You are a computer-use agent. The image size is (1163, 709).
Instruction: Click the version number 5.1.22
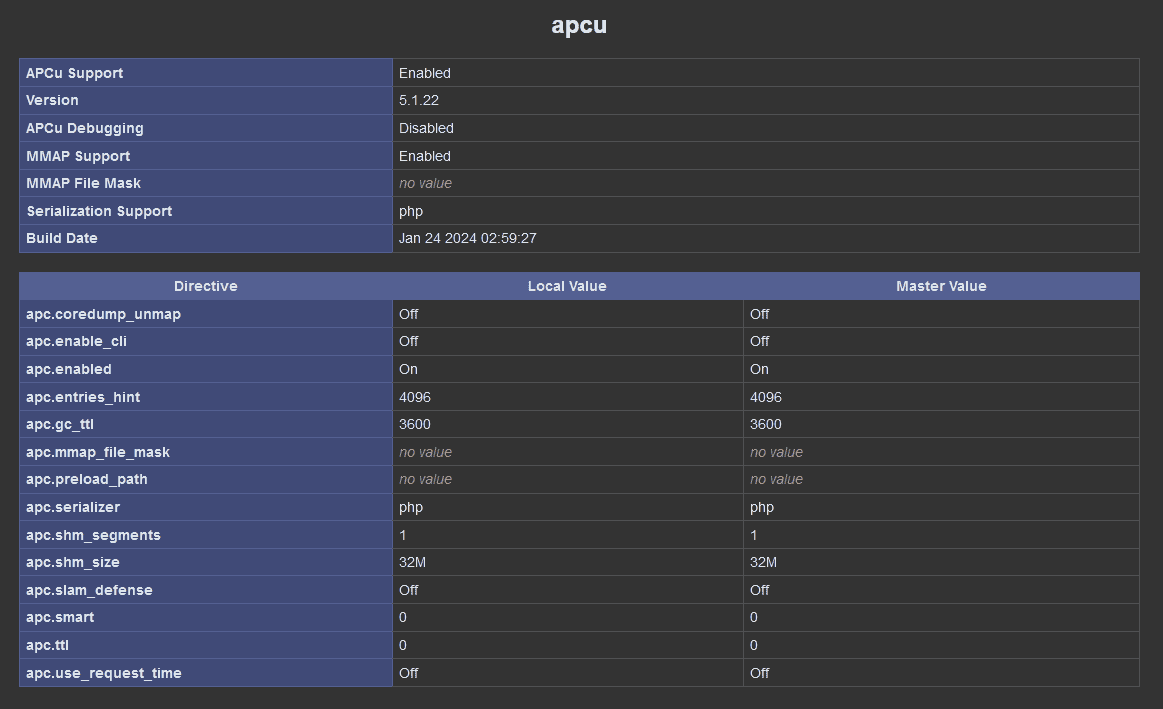coord(418,100)
